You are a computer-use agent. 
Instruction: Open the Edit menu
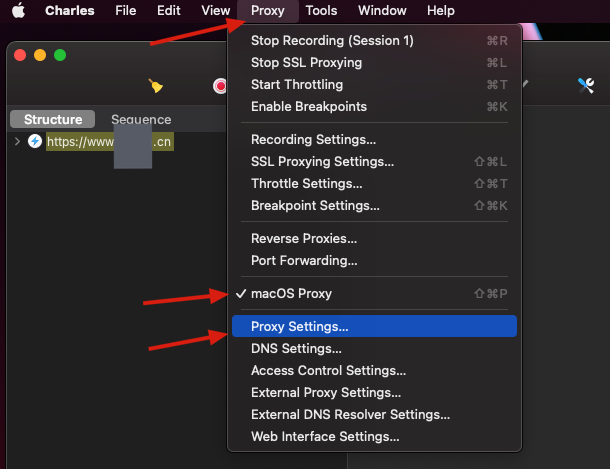coord(168,10)
